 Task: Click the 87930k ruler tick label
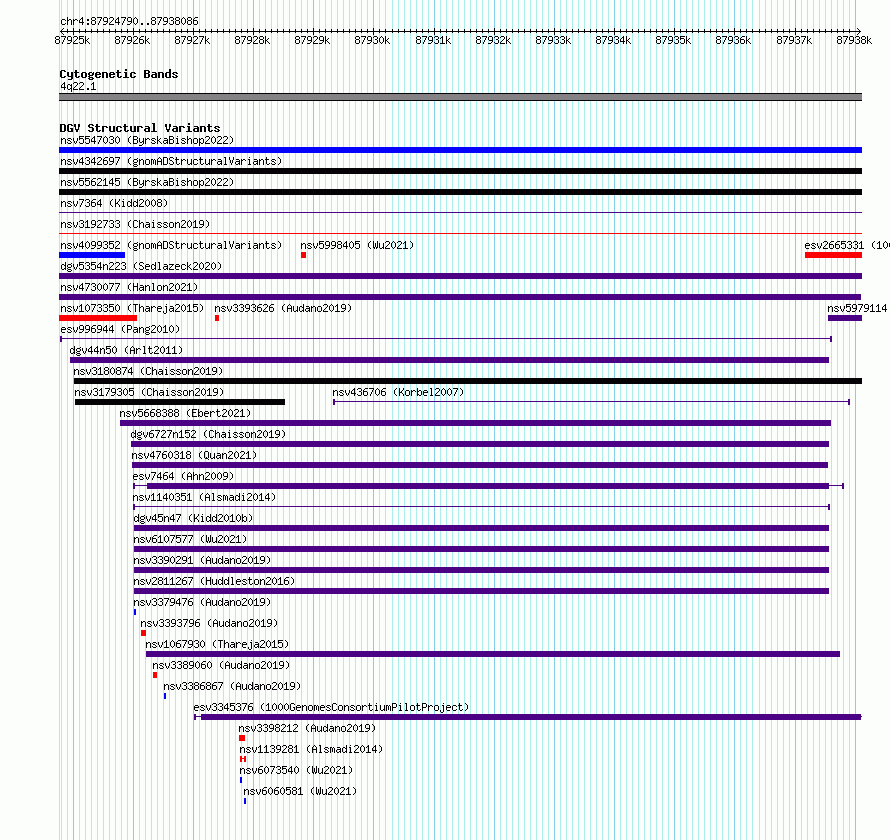(372, 40)
